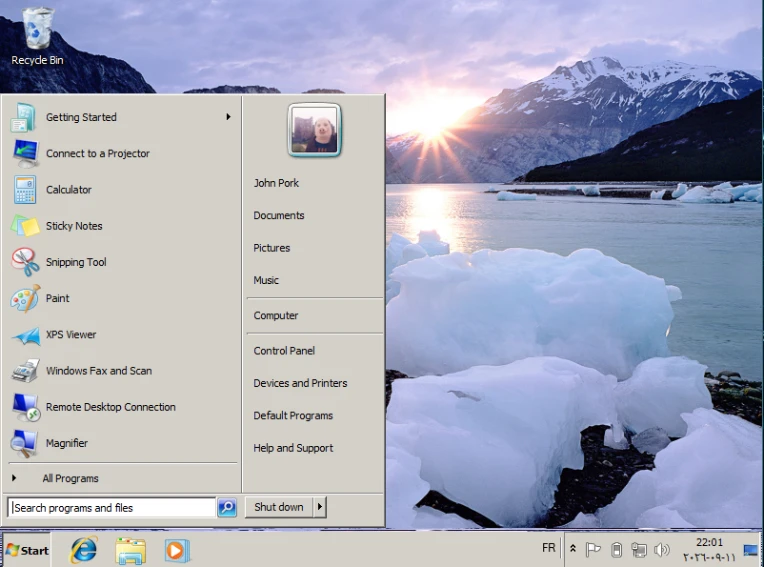This screenshot has width=764, height=567.
Task: Open the Calculator app icon
Action: tap(25, 189)
